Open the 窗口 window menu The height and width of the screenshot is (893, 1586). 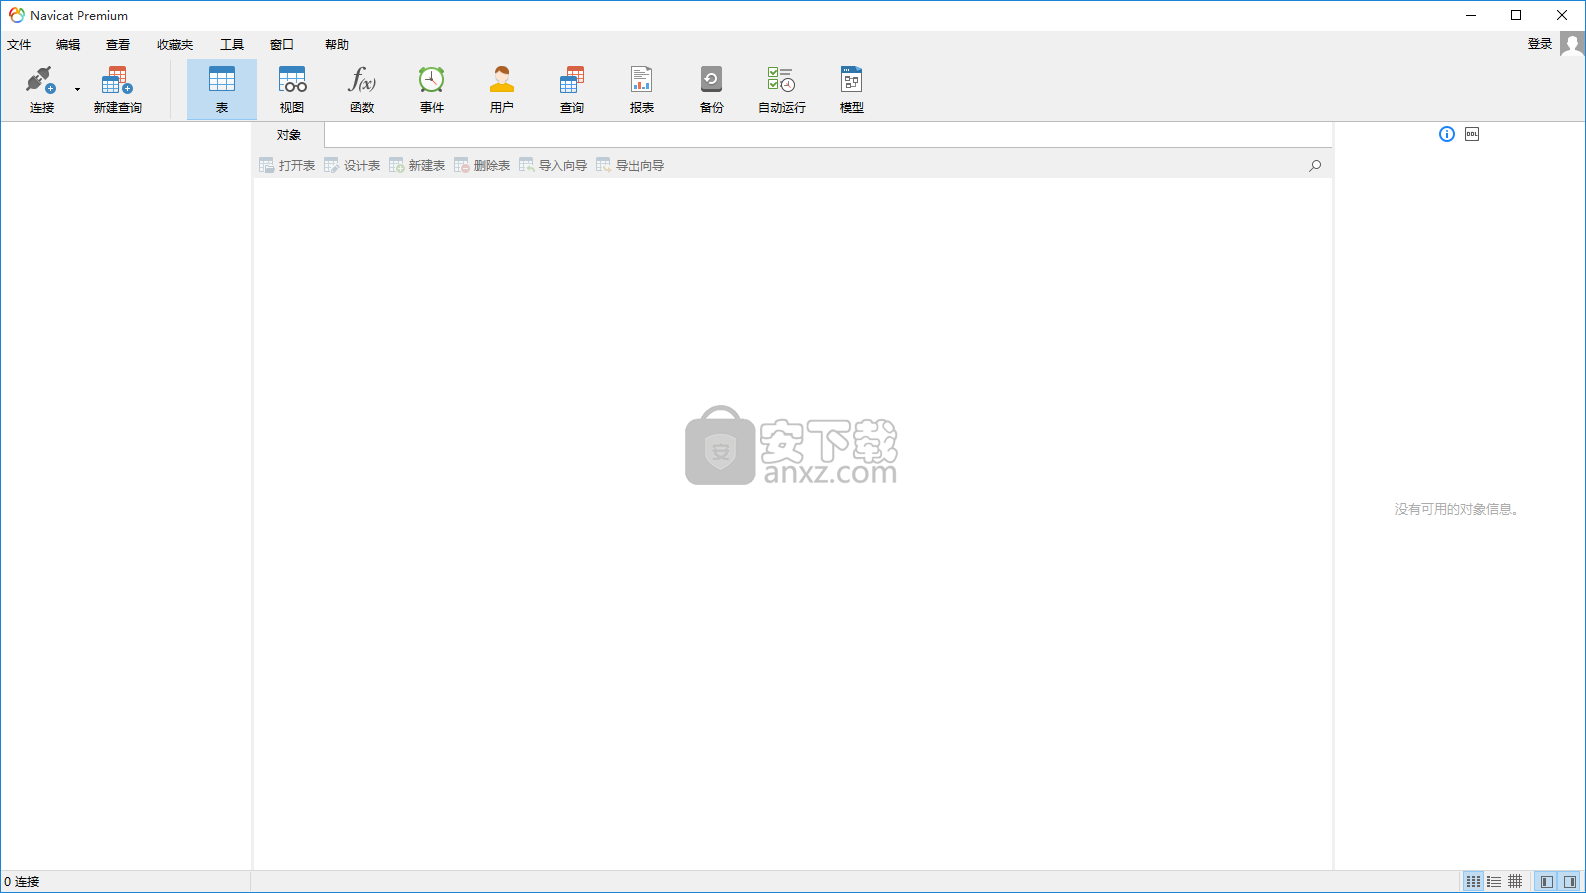coord(282,45)
